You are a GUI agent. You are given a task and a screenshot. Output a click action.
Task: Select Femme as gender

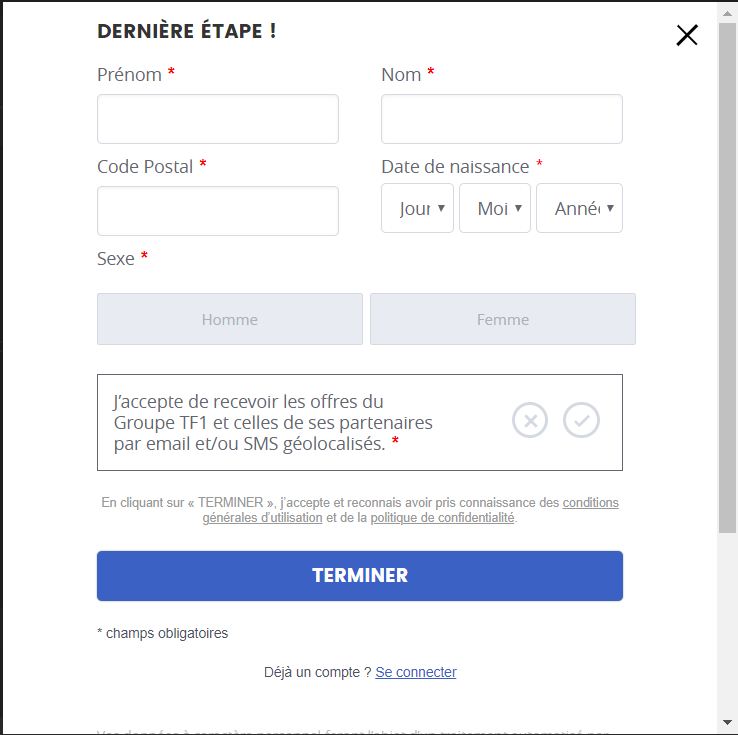coord(503,319)
